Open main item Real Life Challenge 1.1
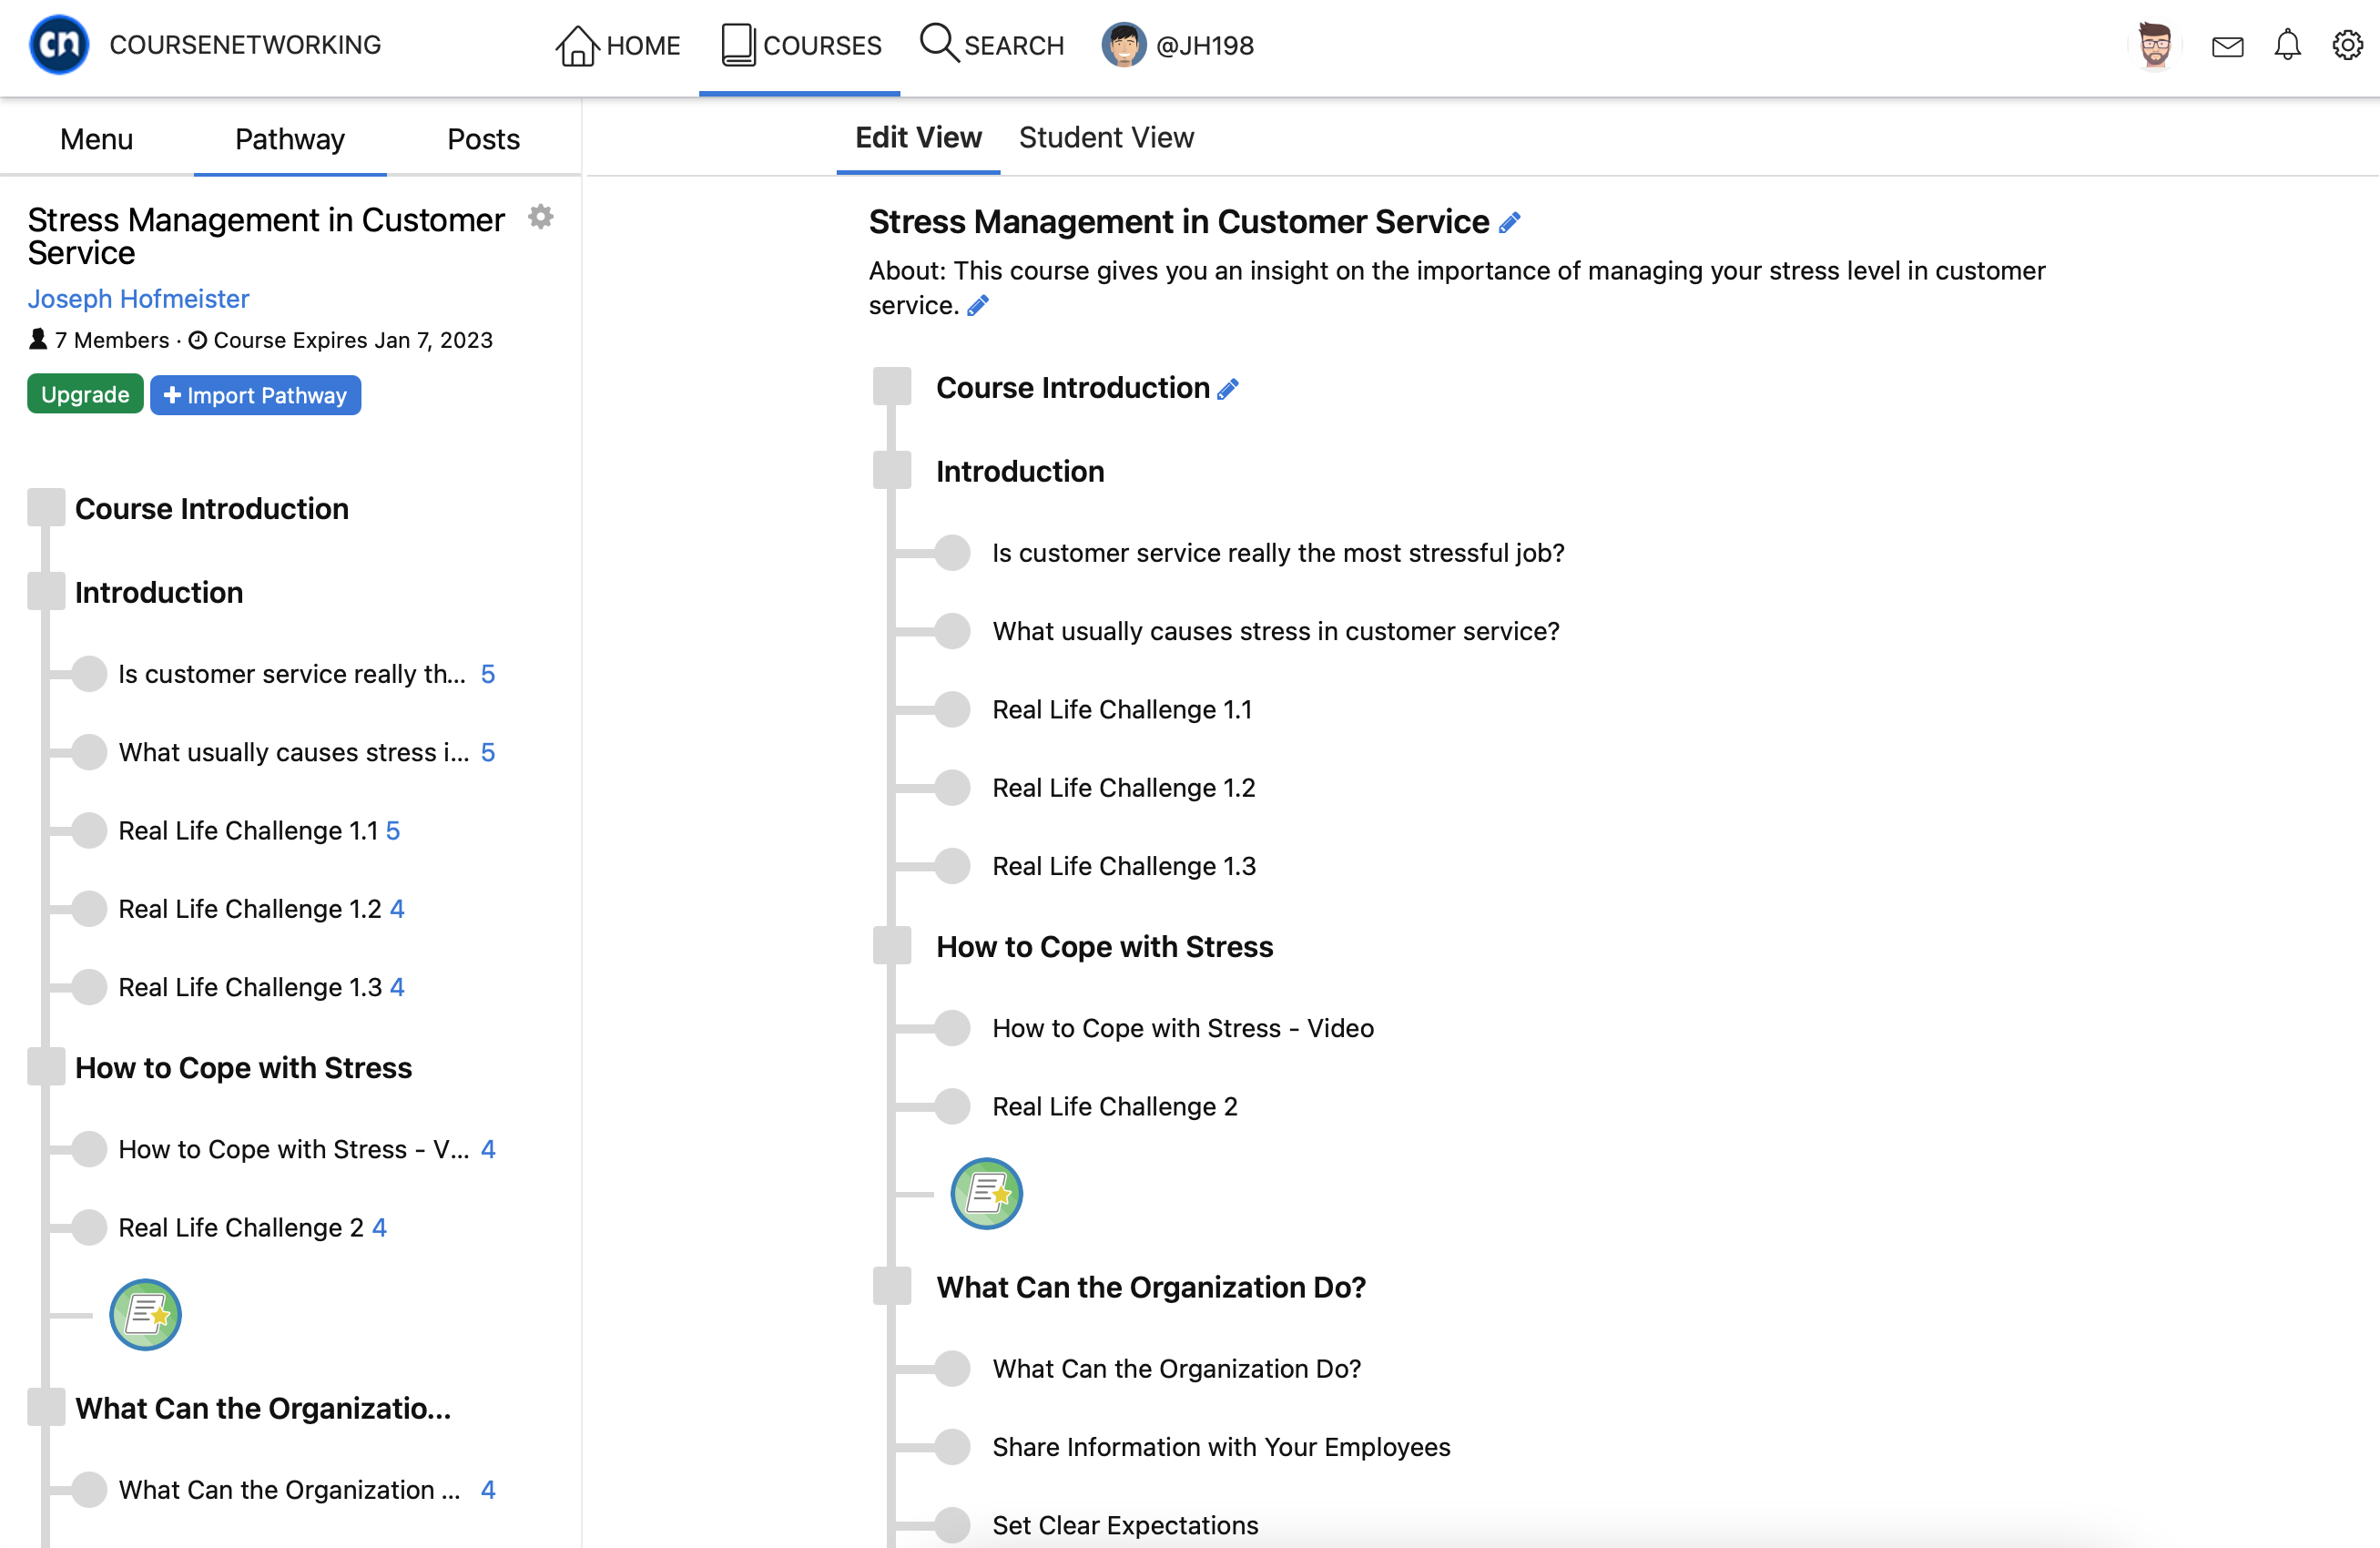The height and width of the screenshot is (1548, 2380). (x=1122, y=709)
